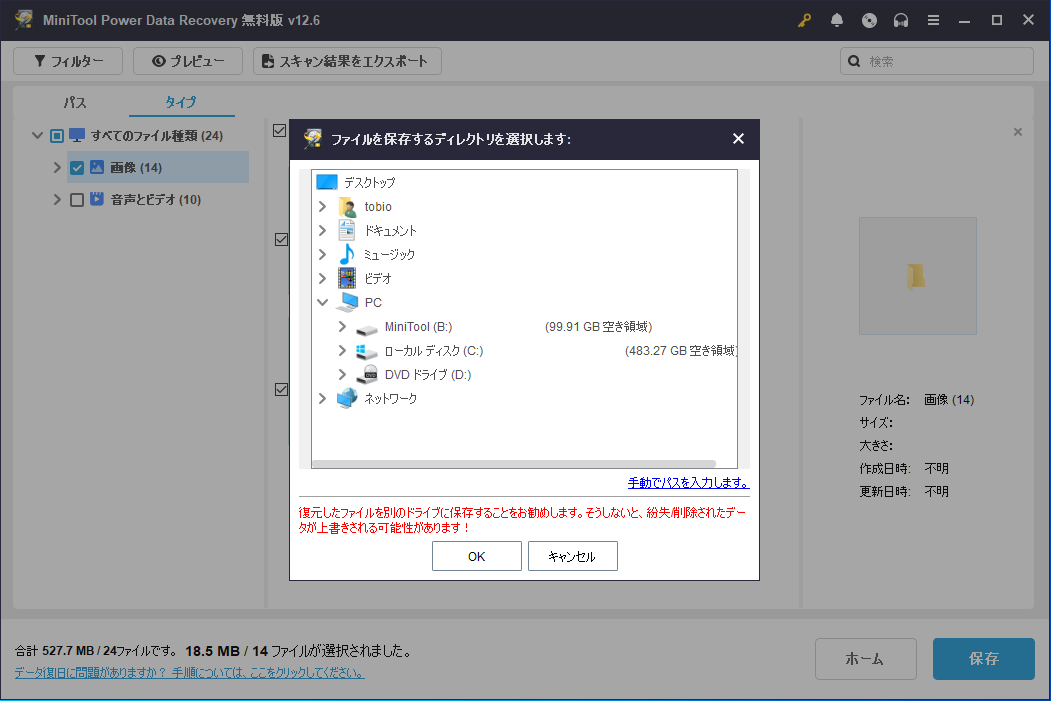1051x701 pixels.
Task: Toggle すべてのファイル種類 checkbox
Action: 57,136
